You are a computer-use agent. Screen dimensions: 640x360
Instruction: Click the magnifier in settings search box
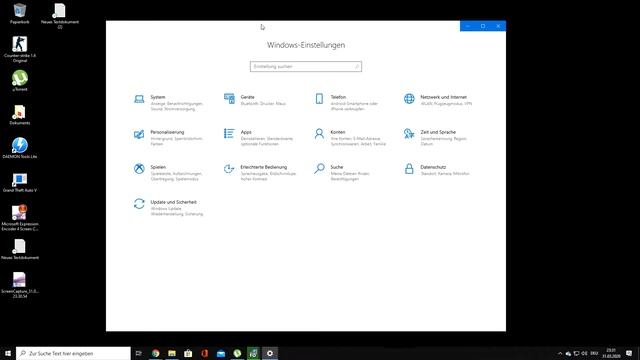click(x=357, y=67)
